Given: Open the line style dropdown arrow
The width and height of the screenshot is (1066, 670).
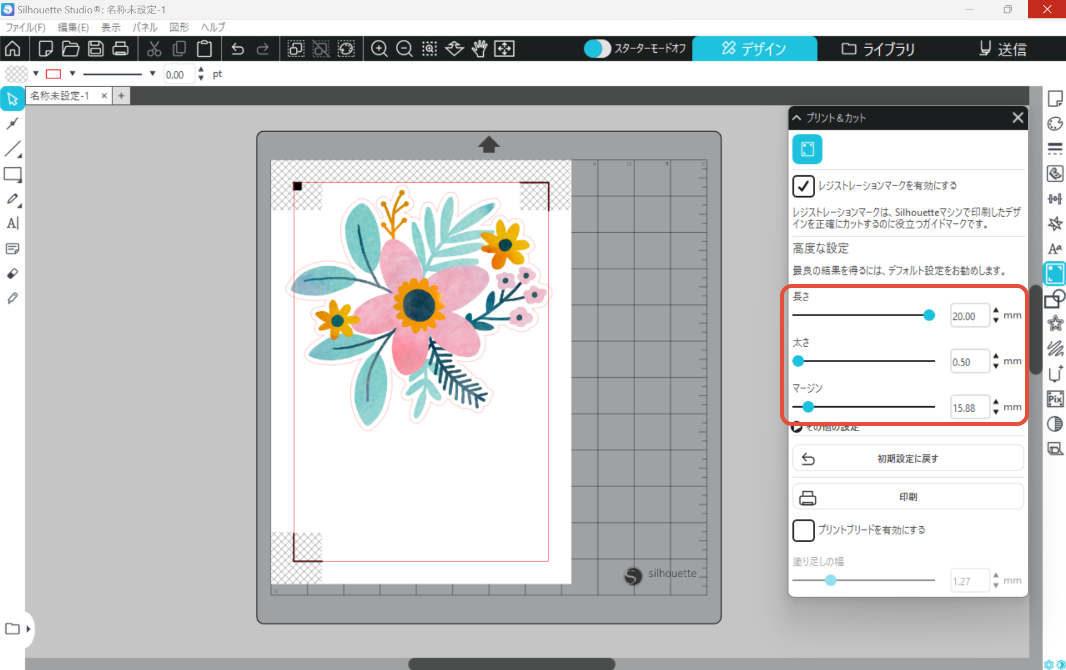Looking at the screenshot, I should [152, 73].
